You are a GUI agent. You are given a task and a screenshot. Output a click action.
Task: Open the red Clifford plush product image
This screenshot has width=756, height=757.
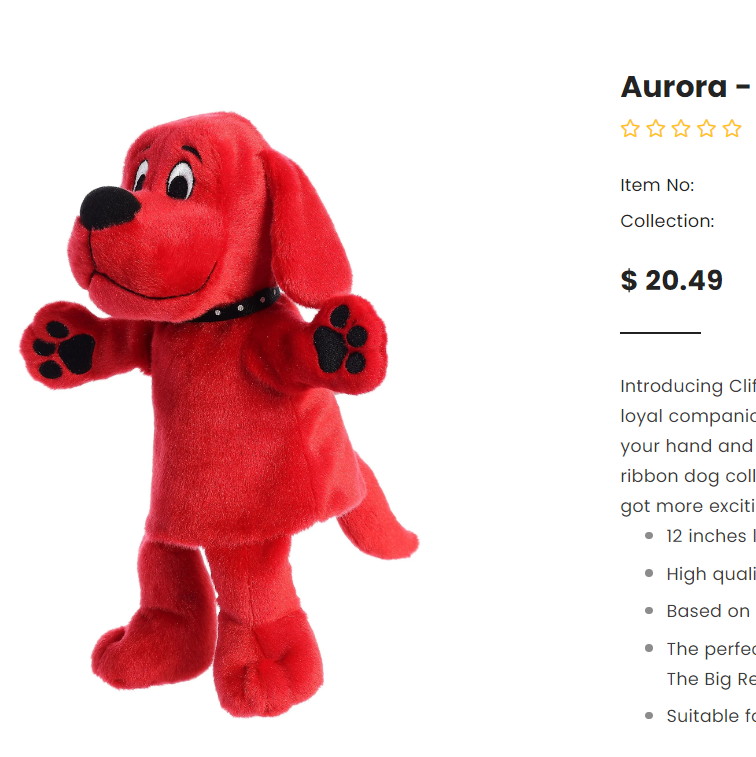pos(220,414)
